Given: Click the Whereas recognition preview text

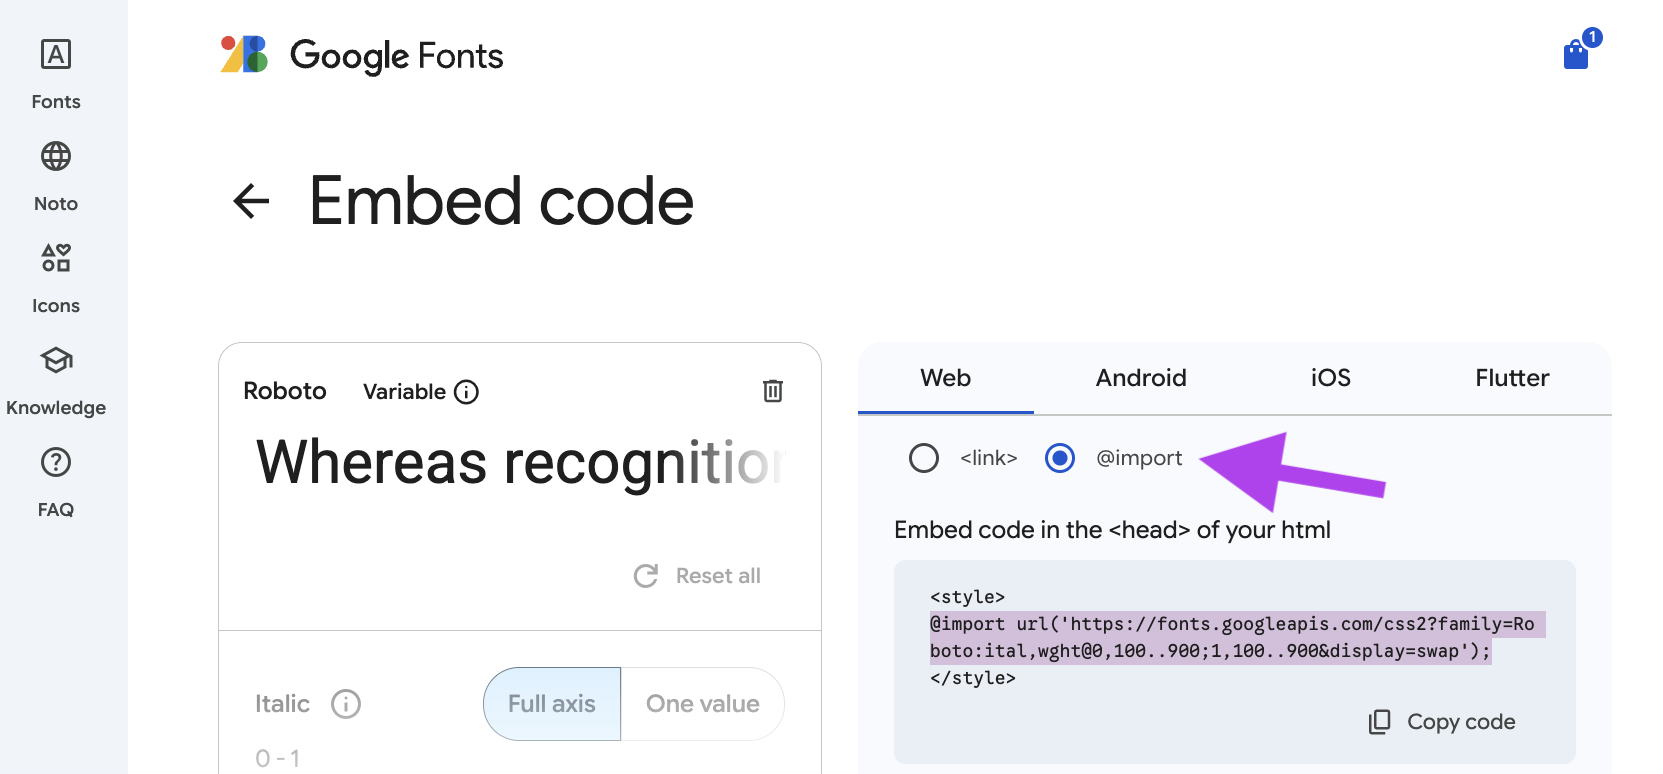Looking at the screenshot, I should tap(521, 463).
